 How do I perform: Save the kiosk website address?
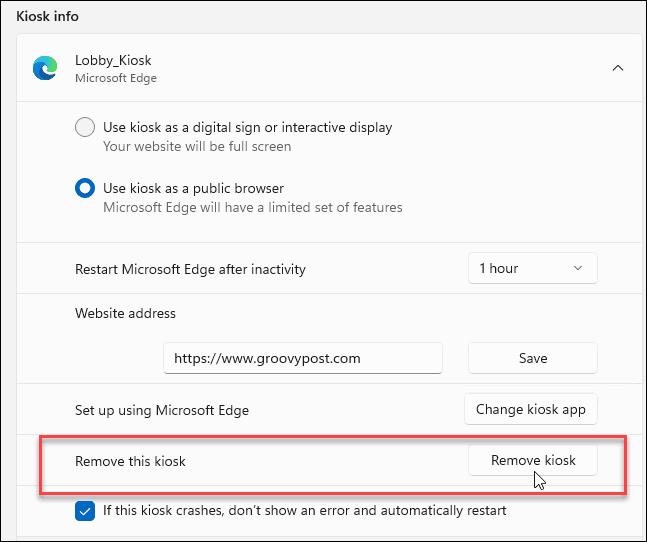(532, 358)
